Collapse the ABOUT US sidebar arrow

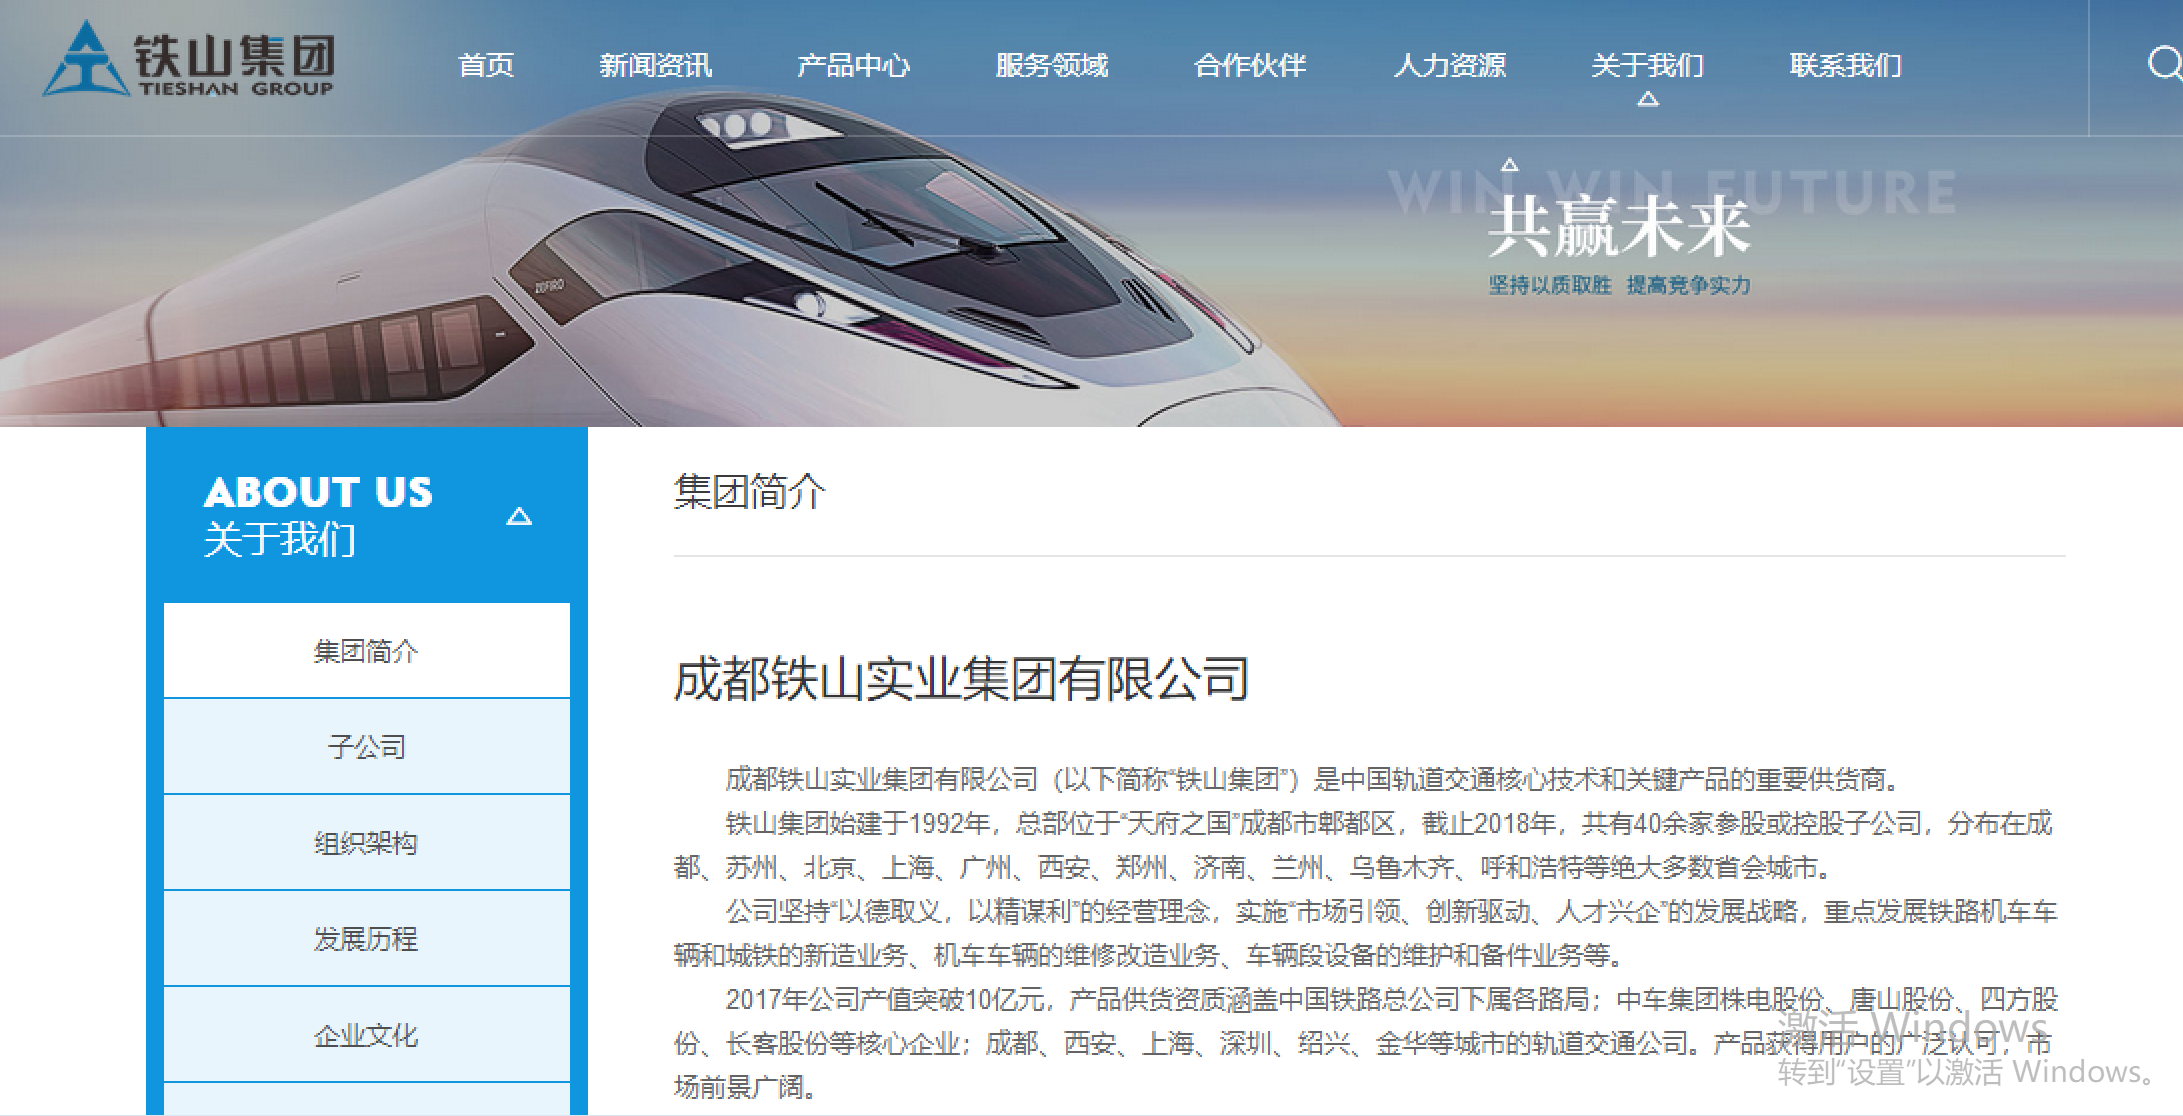(x=519, y=516)
